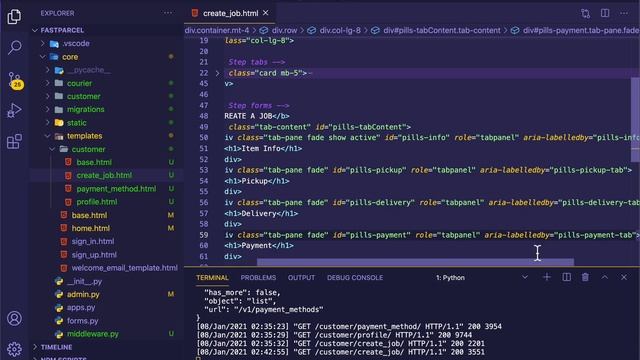Screen dimensions: 640x360
Task: Open sign_in.html file
Action: click(x=93, y=241)
